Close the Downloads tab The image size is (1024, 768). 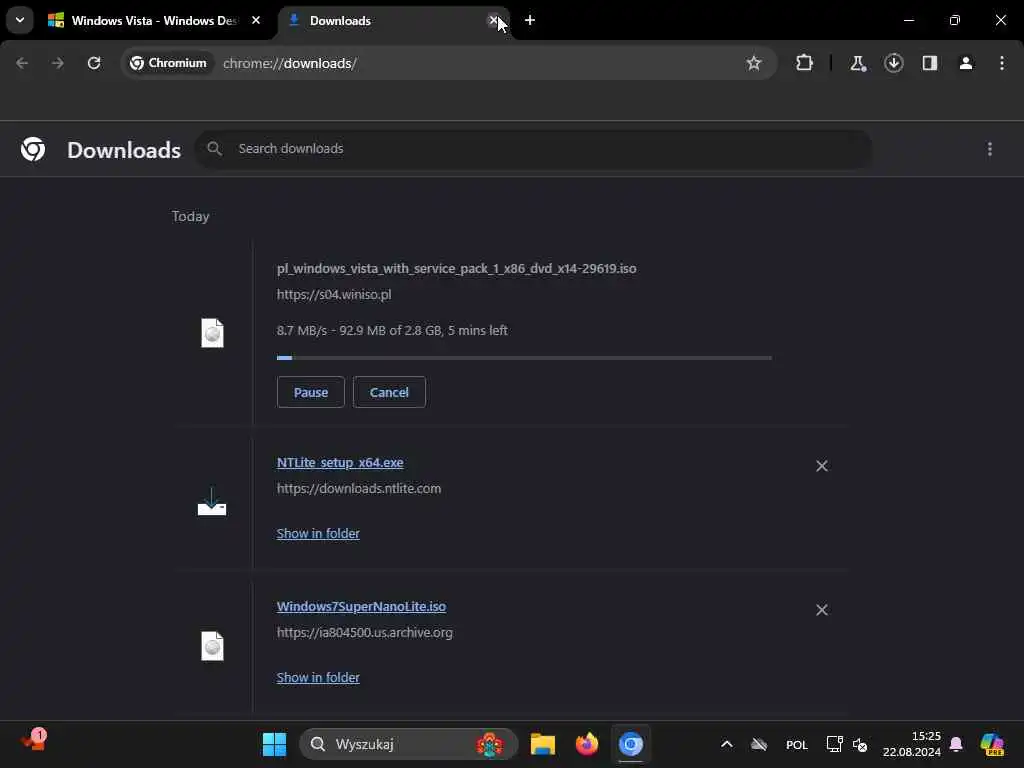(494, 20)
